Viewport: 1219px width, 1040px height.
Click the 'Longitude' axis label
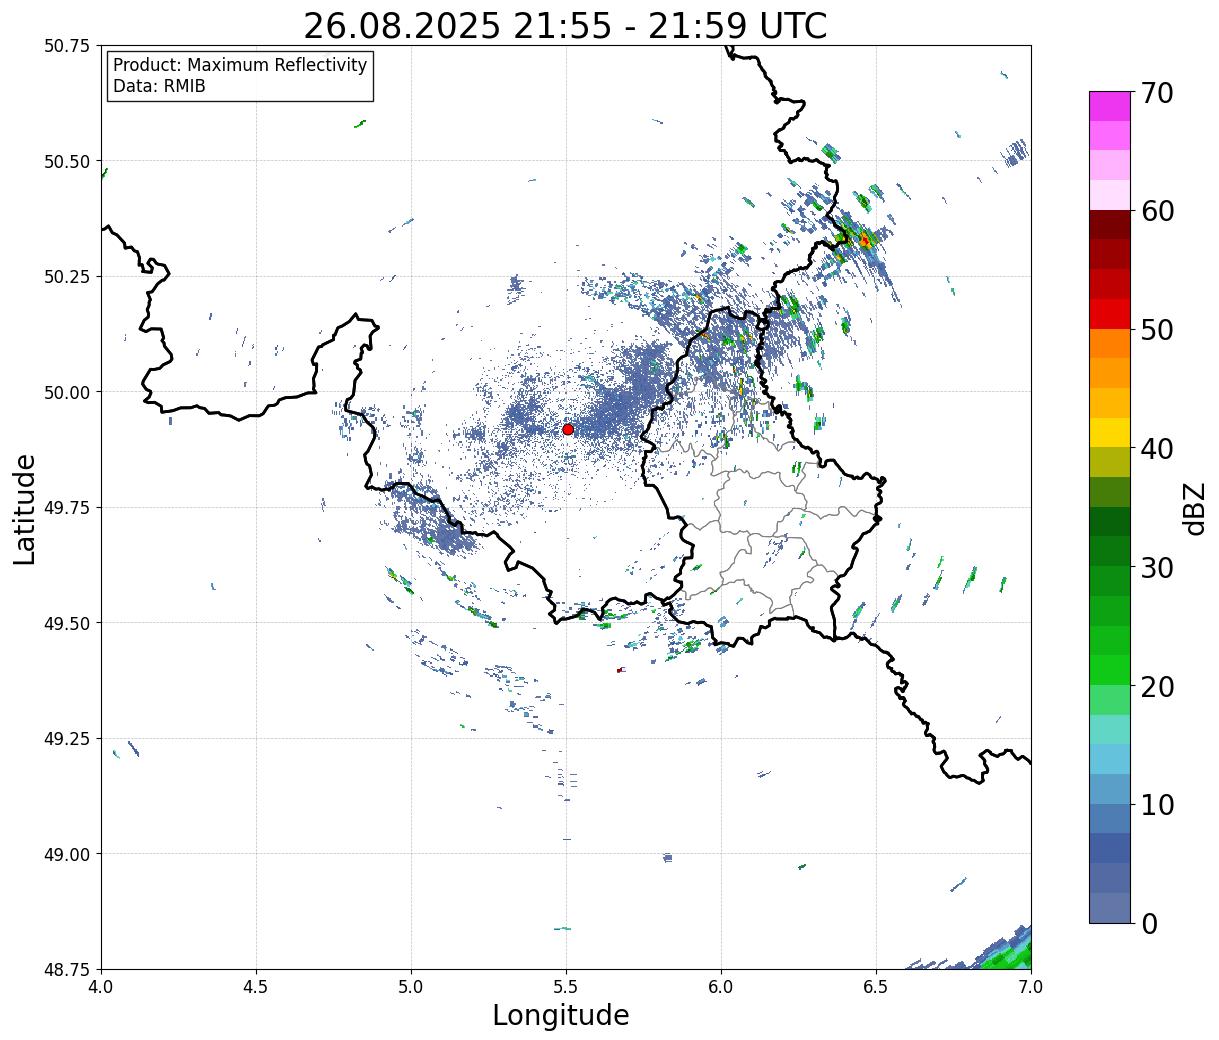561,1015
